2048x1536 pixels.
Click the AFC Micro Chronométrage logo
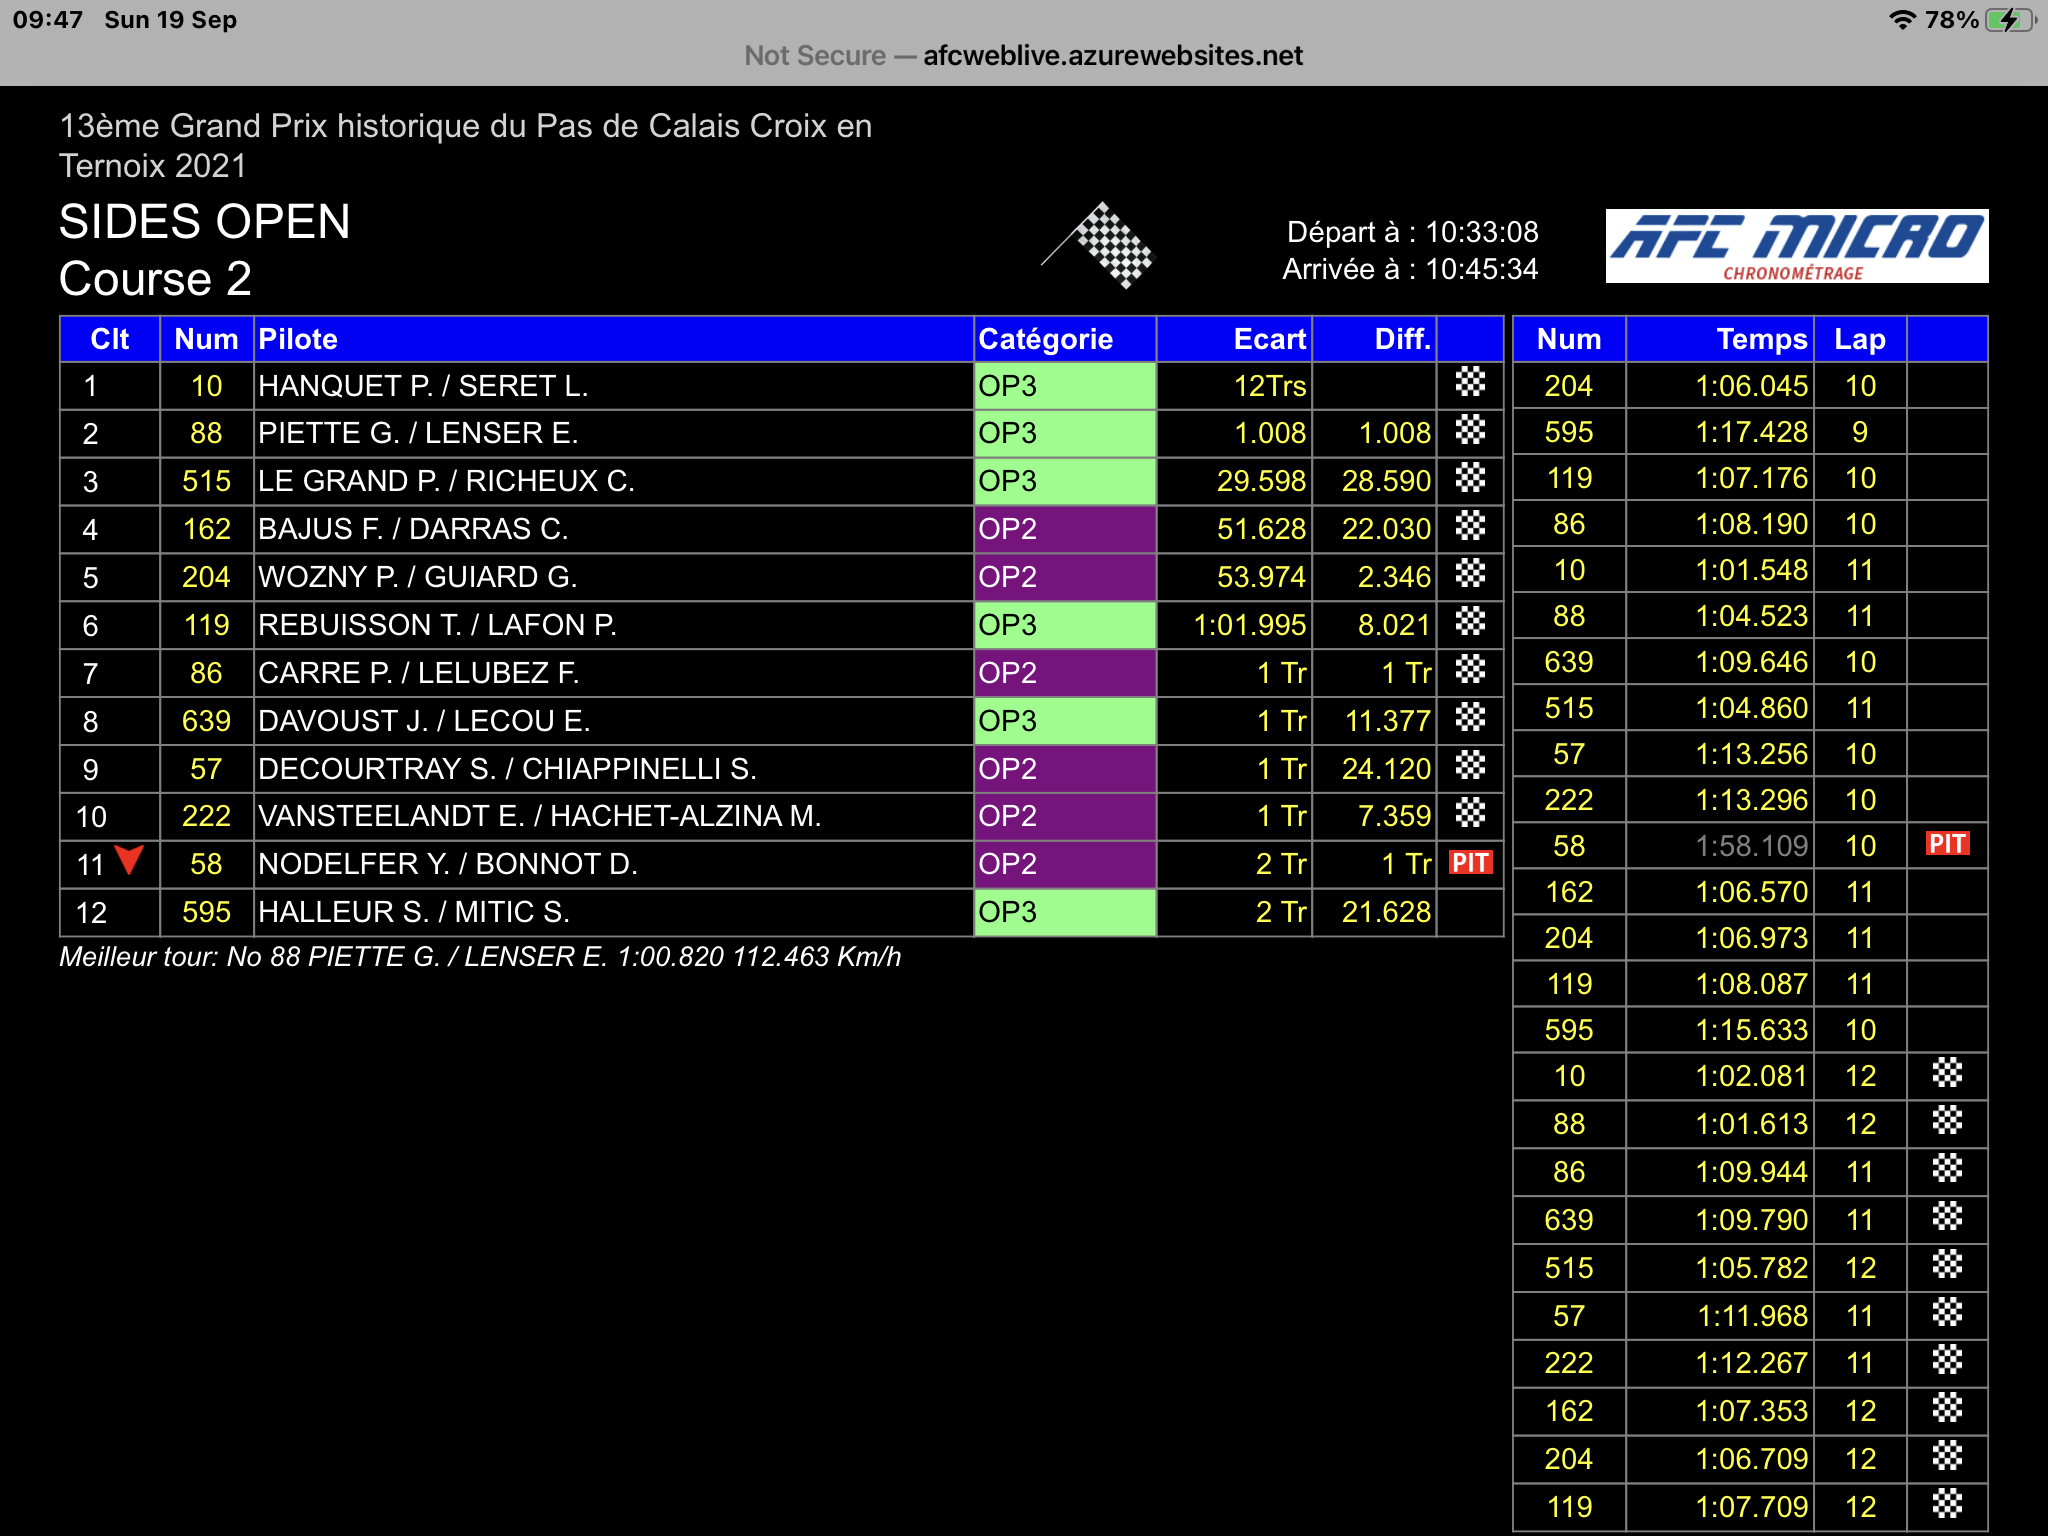coord(1796,246)
